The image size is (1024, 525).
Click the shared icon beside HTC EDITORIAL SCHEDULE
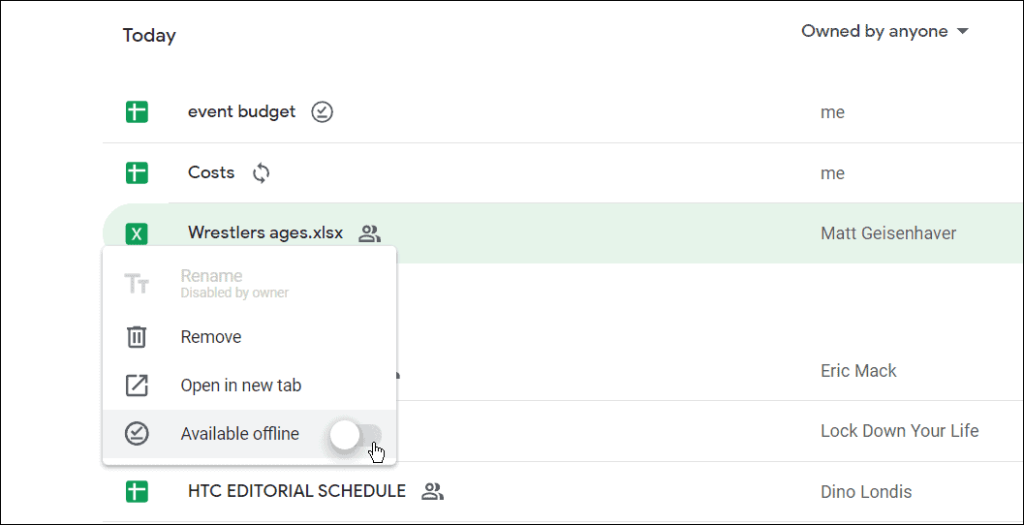[x=432, y=491]
